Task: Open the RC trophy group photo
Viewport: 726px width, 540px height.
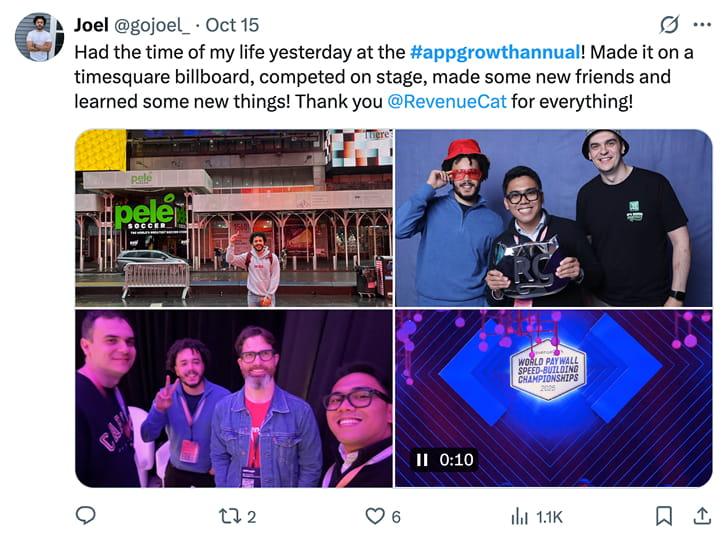Action: 554,218
